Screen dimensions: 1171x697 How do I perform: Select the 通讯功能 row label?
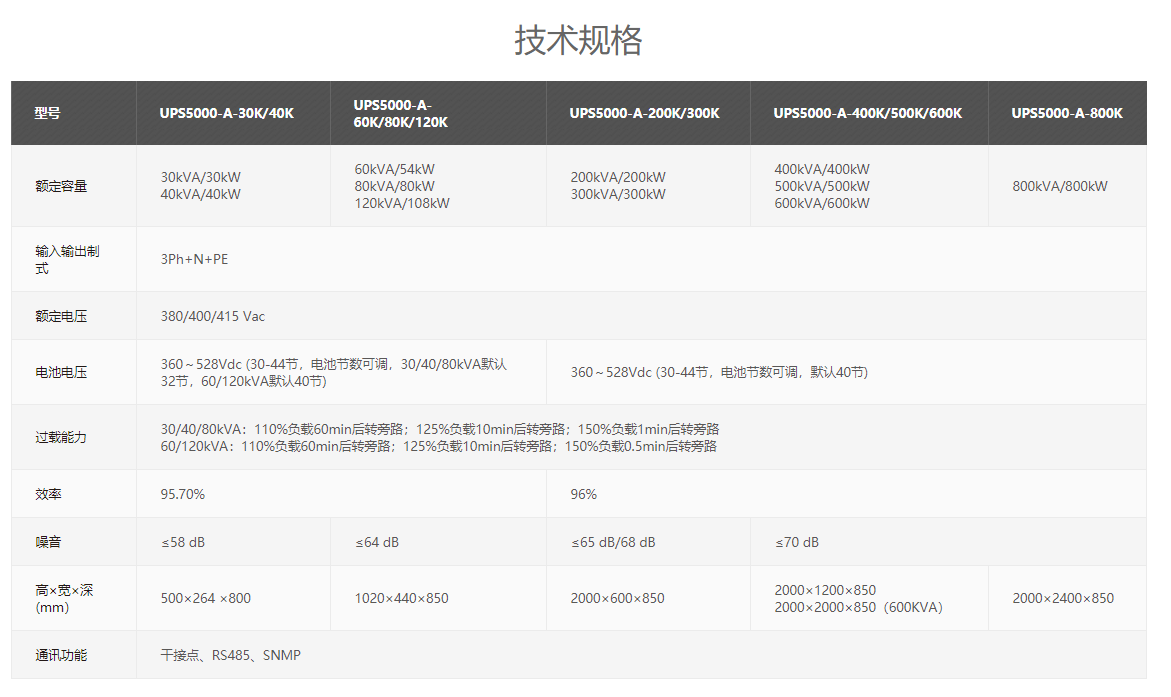pos(60,655)
